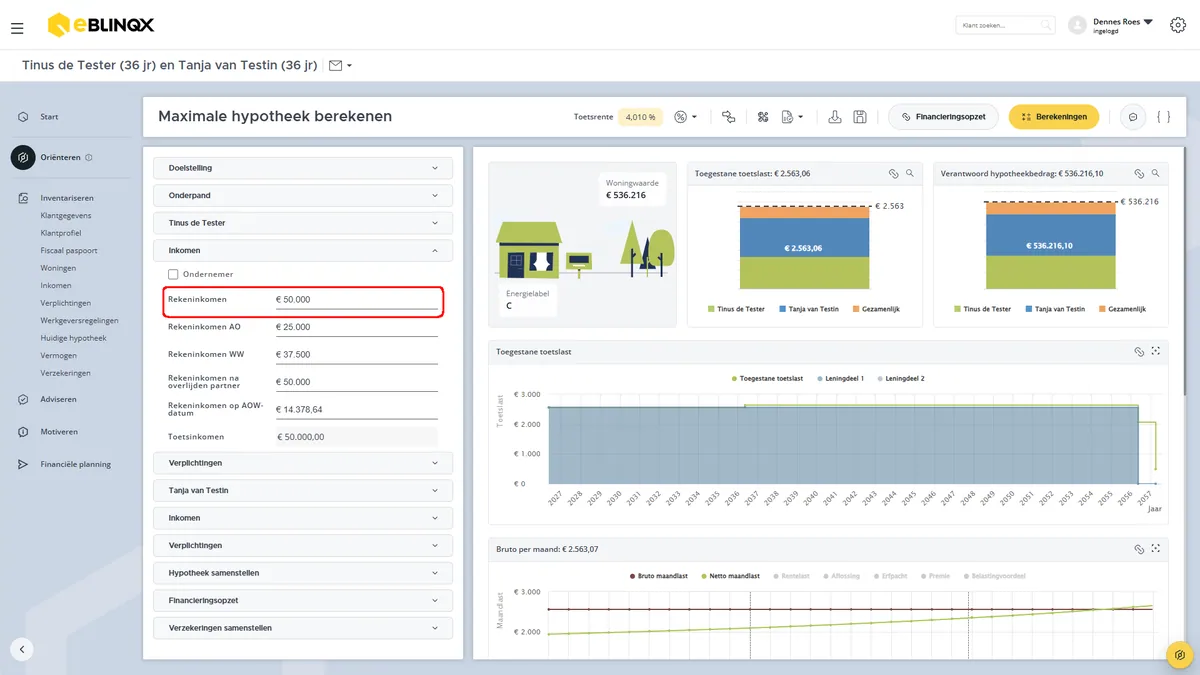Expand the Hypotheek samenstellen section
This screenshot has width=1200, height=675.
point(303,573)
